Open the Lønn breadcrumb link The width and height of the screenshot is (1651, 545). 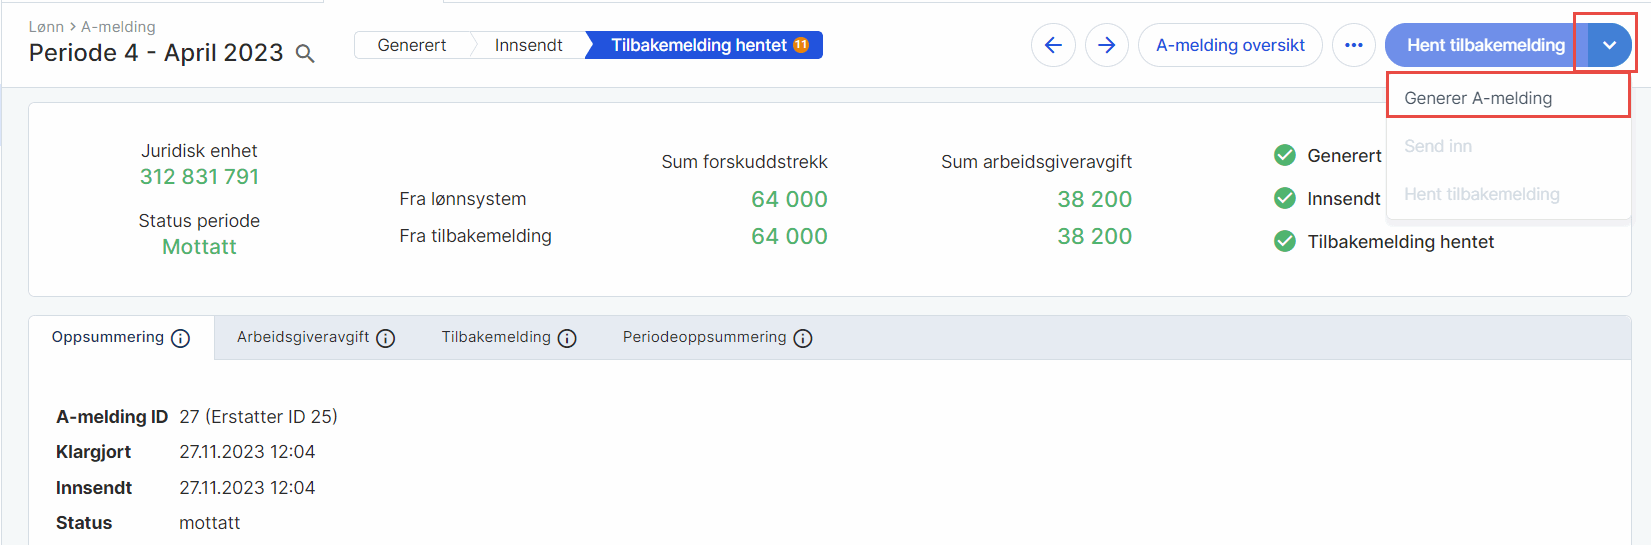[46, 27]
